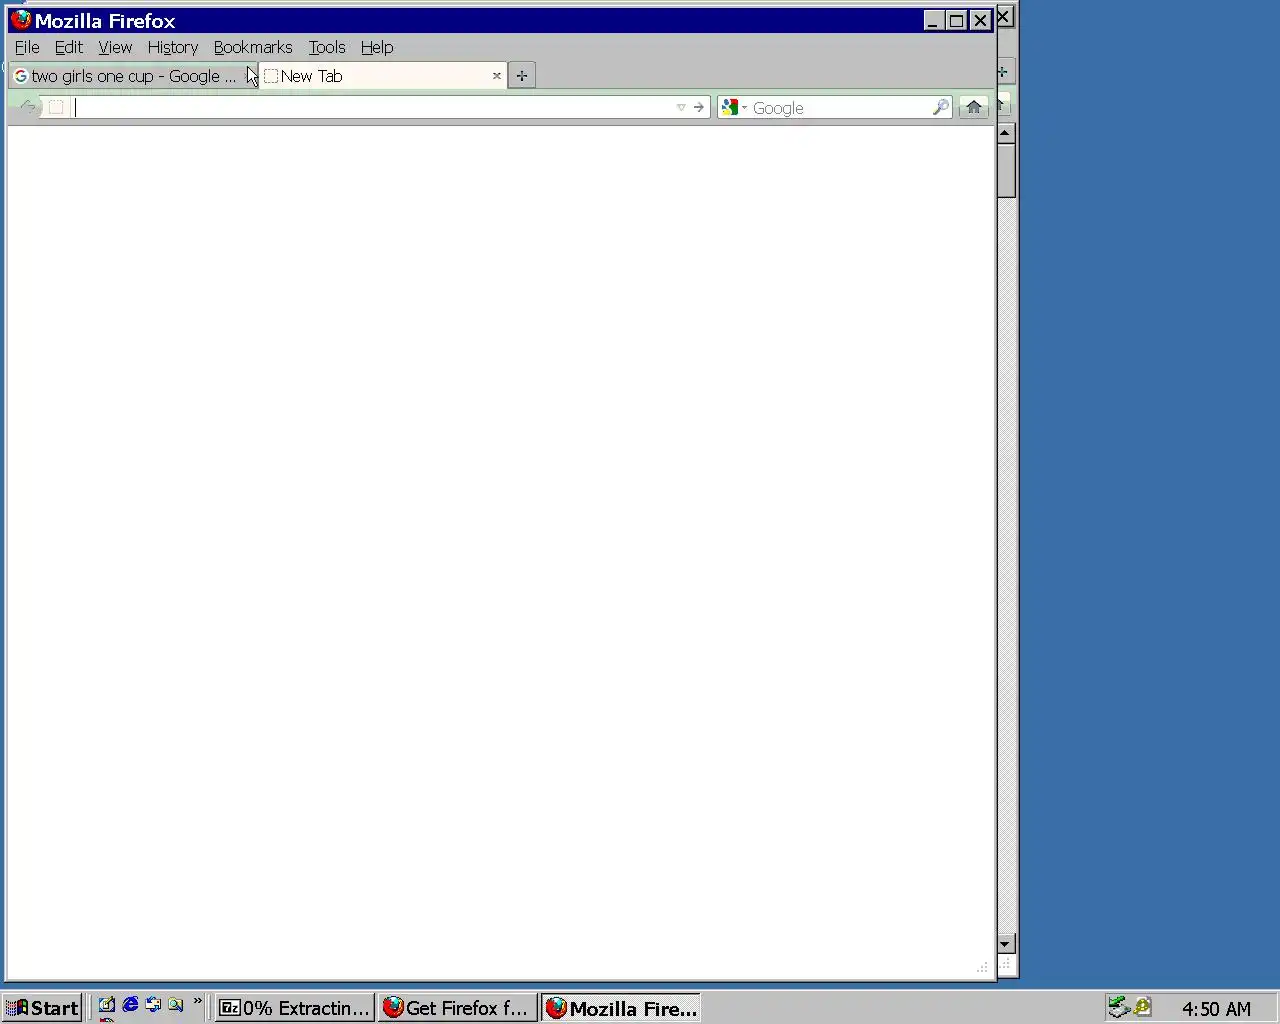Viewport: 1280px width, 1024px height.
Task: Open the History menu
Action: click(173, 47)
